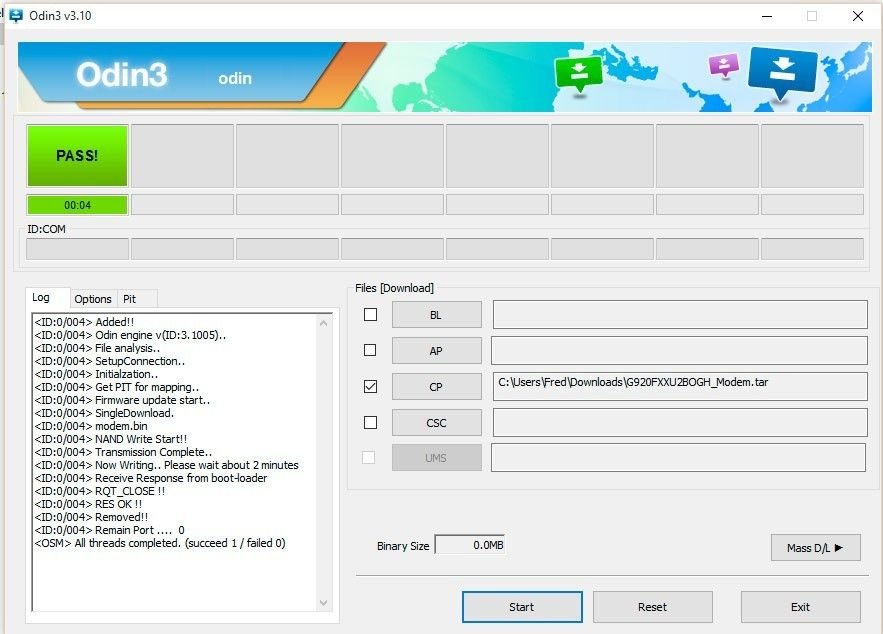883x634 pixels.
Task: Click log line 'Remain Port .... 0'
Action: (110, 529)
